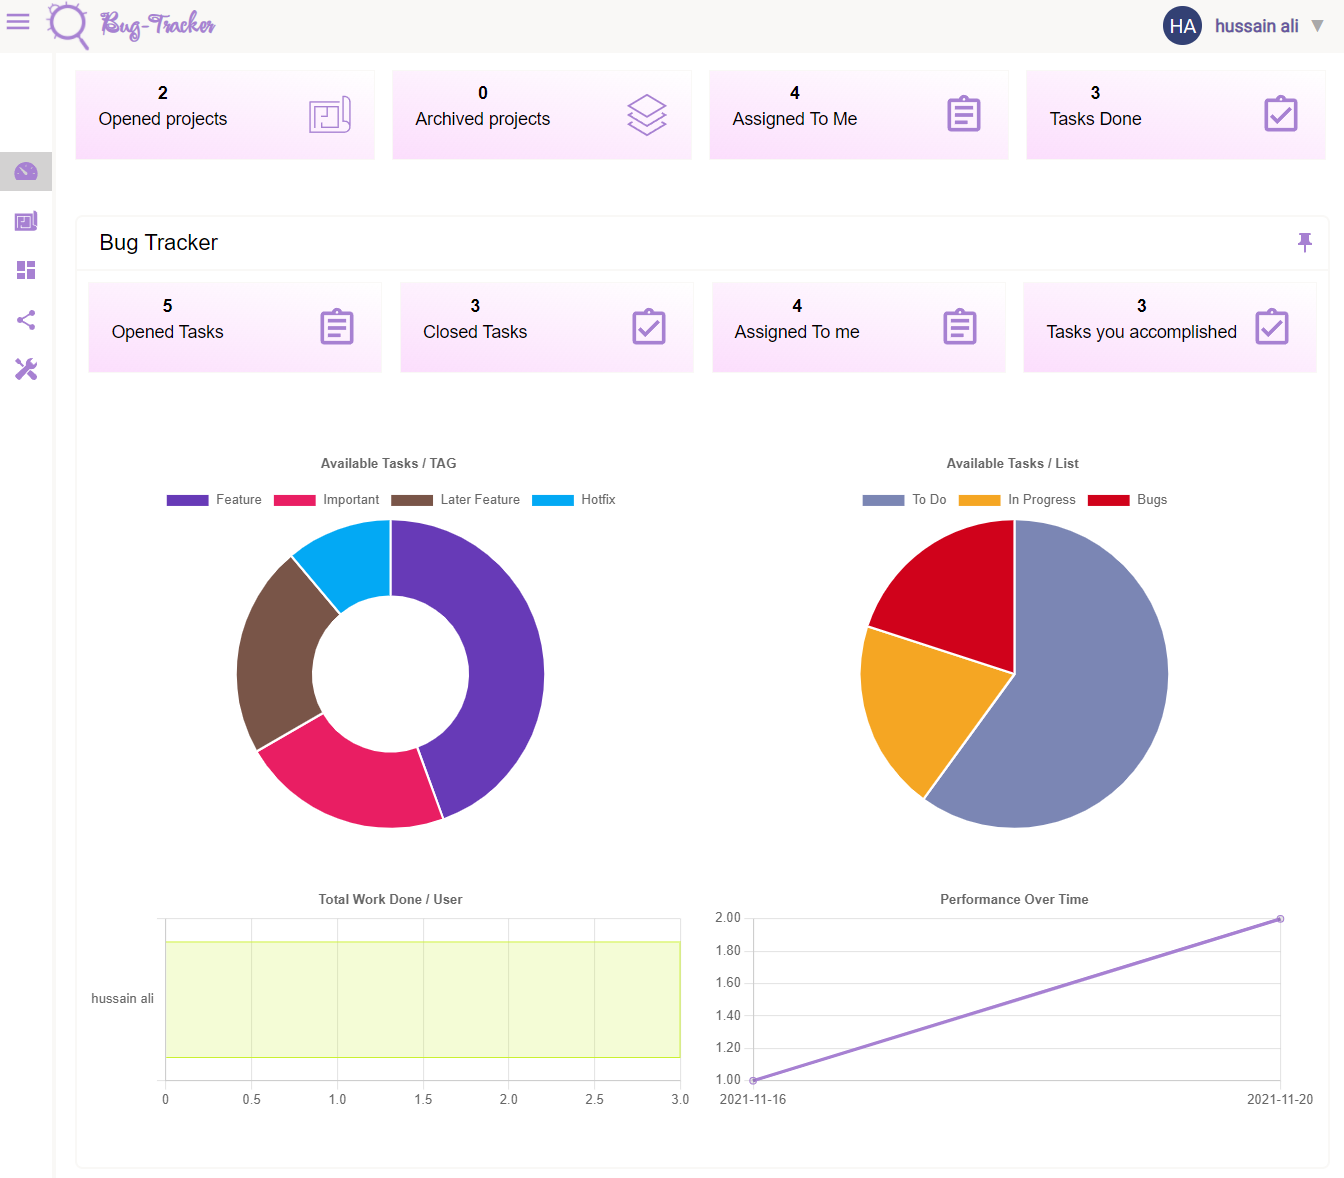Click hussain ali's bar in Total Work Done chart
This screenshot has width=1344, height=1178.
[420, 997]
